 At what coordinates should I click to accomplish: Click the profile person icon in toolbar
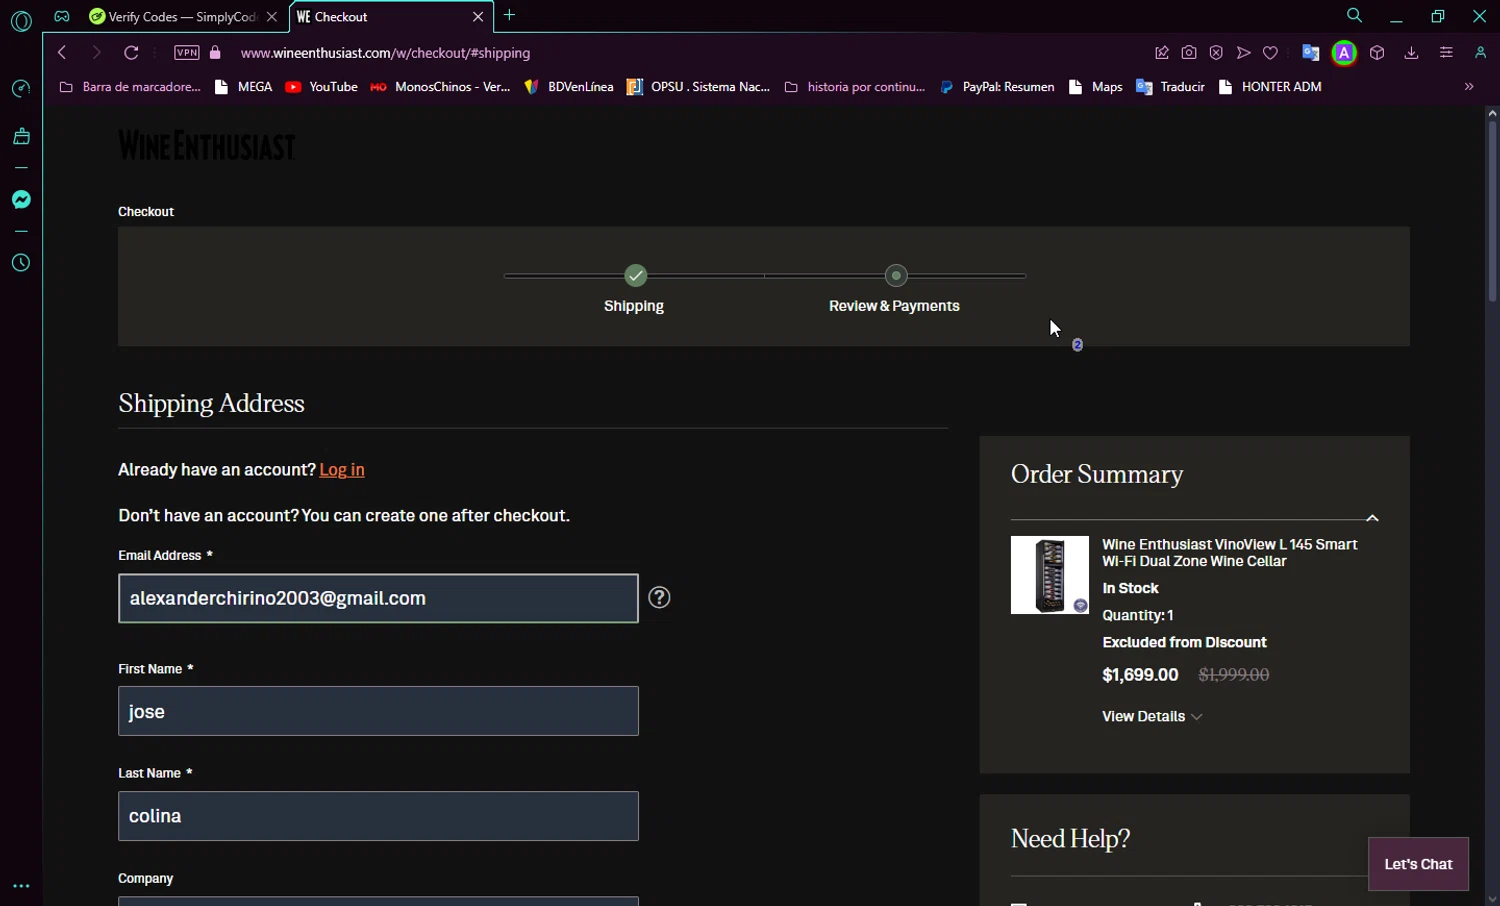(x=1481, y=53)
